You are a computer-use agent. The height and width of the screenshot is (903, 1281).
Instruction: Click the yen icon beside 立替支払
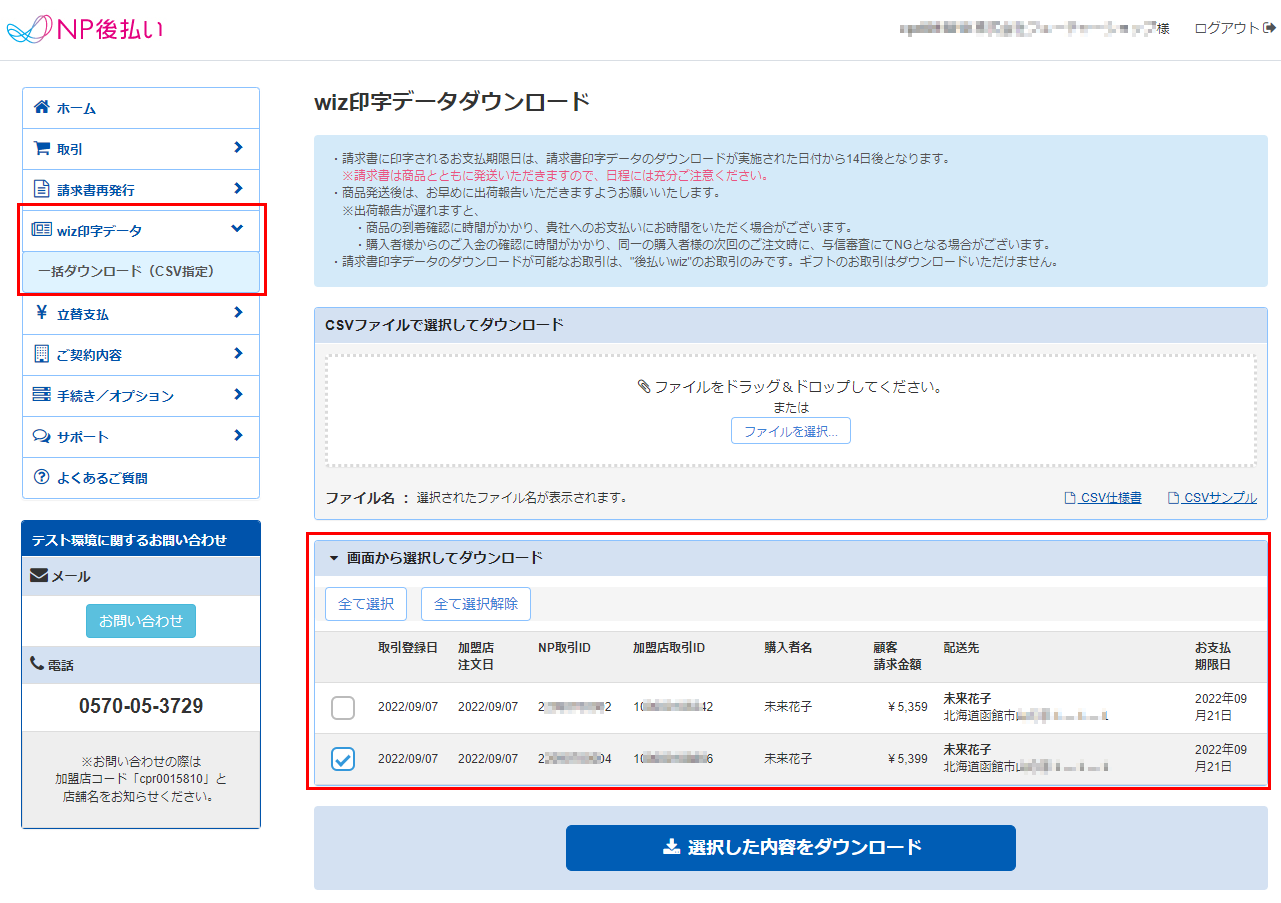click(41, 313)
